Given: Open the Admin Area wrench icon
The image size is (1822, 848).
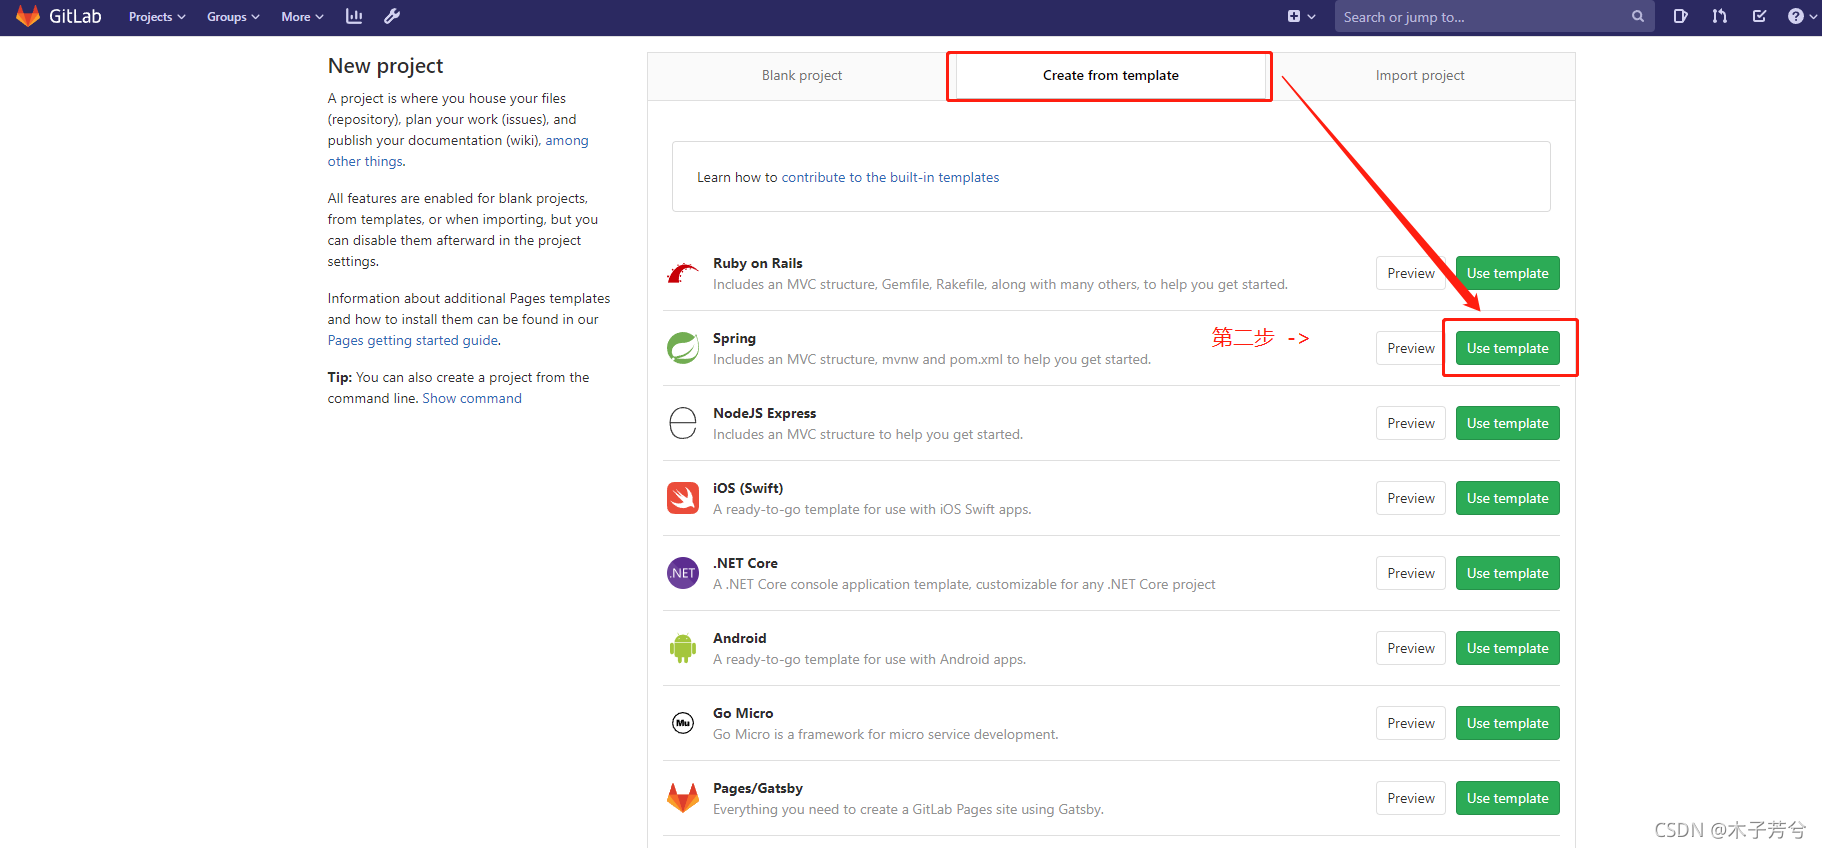Looking at the screenshot, I should tap(392, 16).
